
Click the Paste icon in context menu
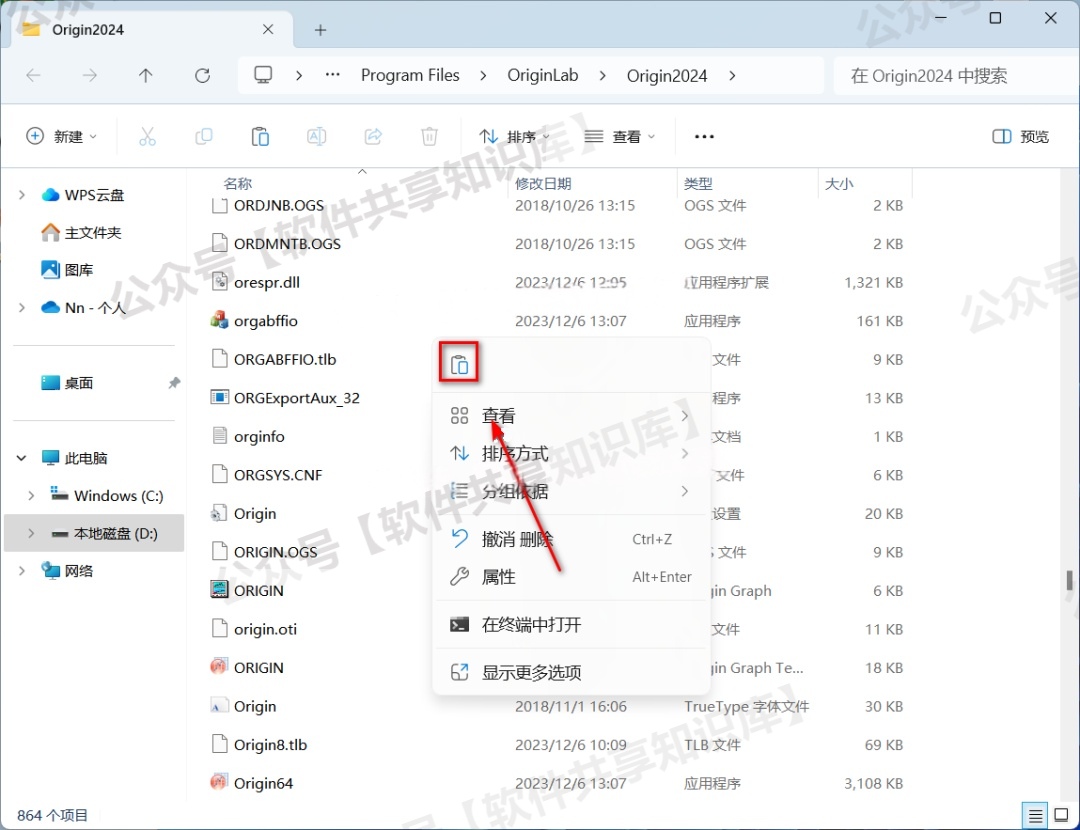459,364
